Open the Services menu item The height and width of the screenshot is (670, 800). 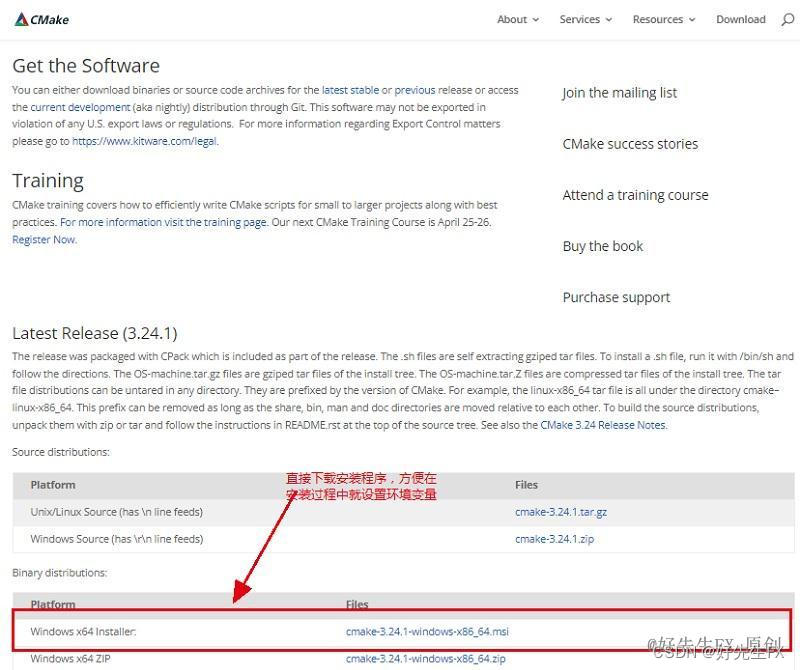click(x=580, y=19)
